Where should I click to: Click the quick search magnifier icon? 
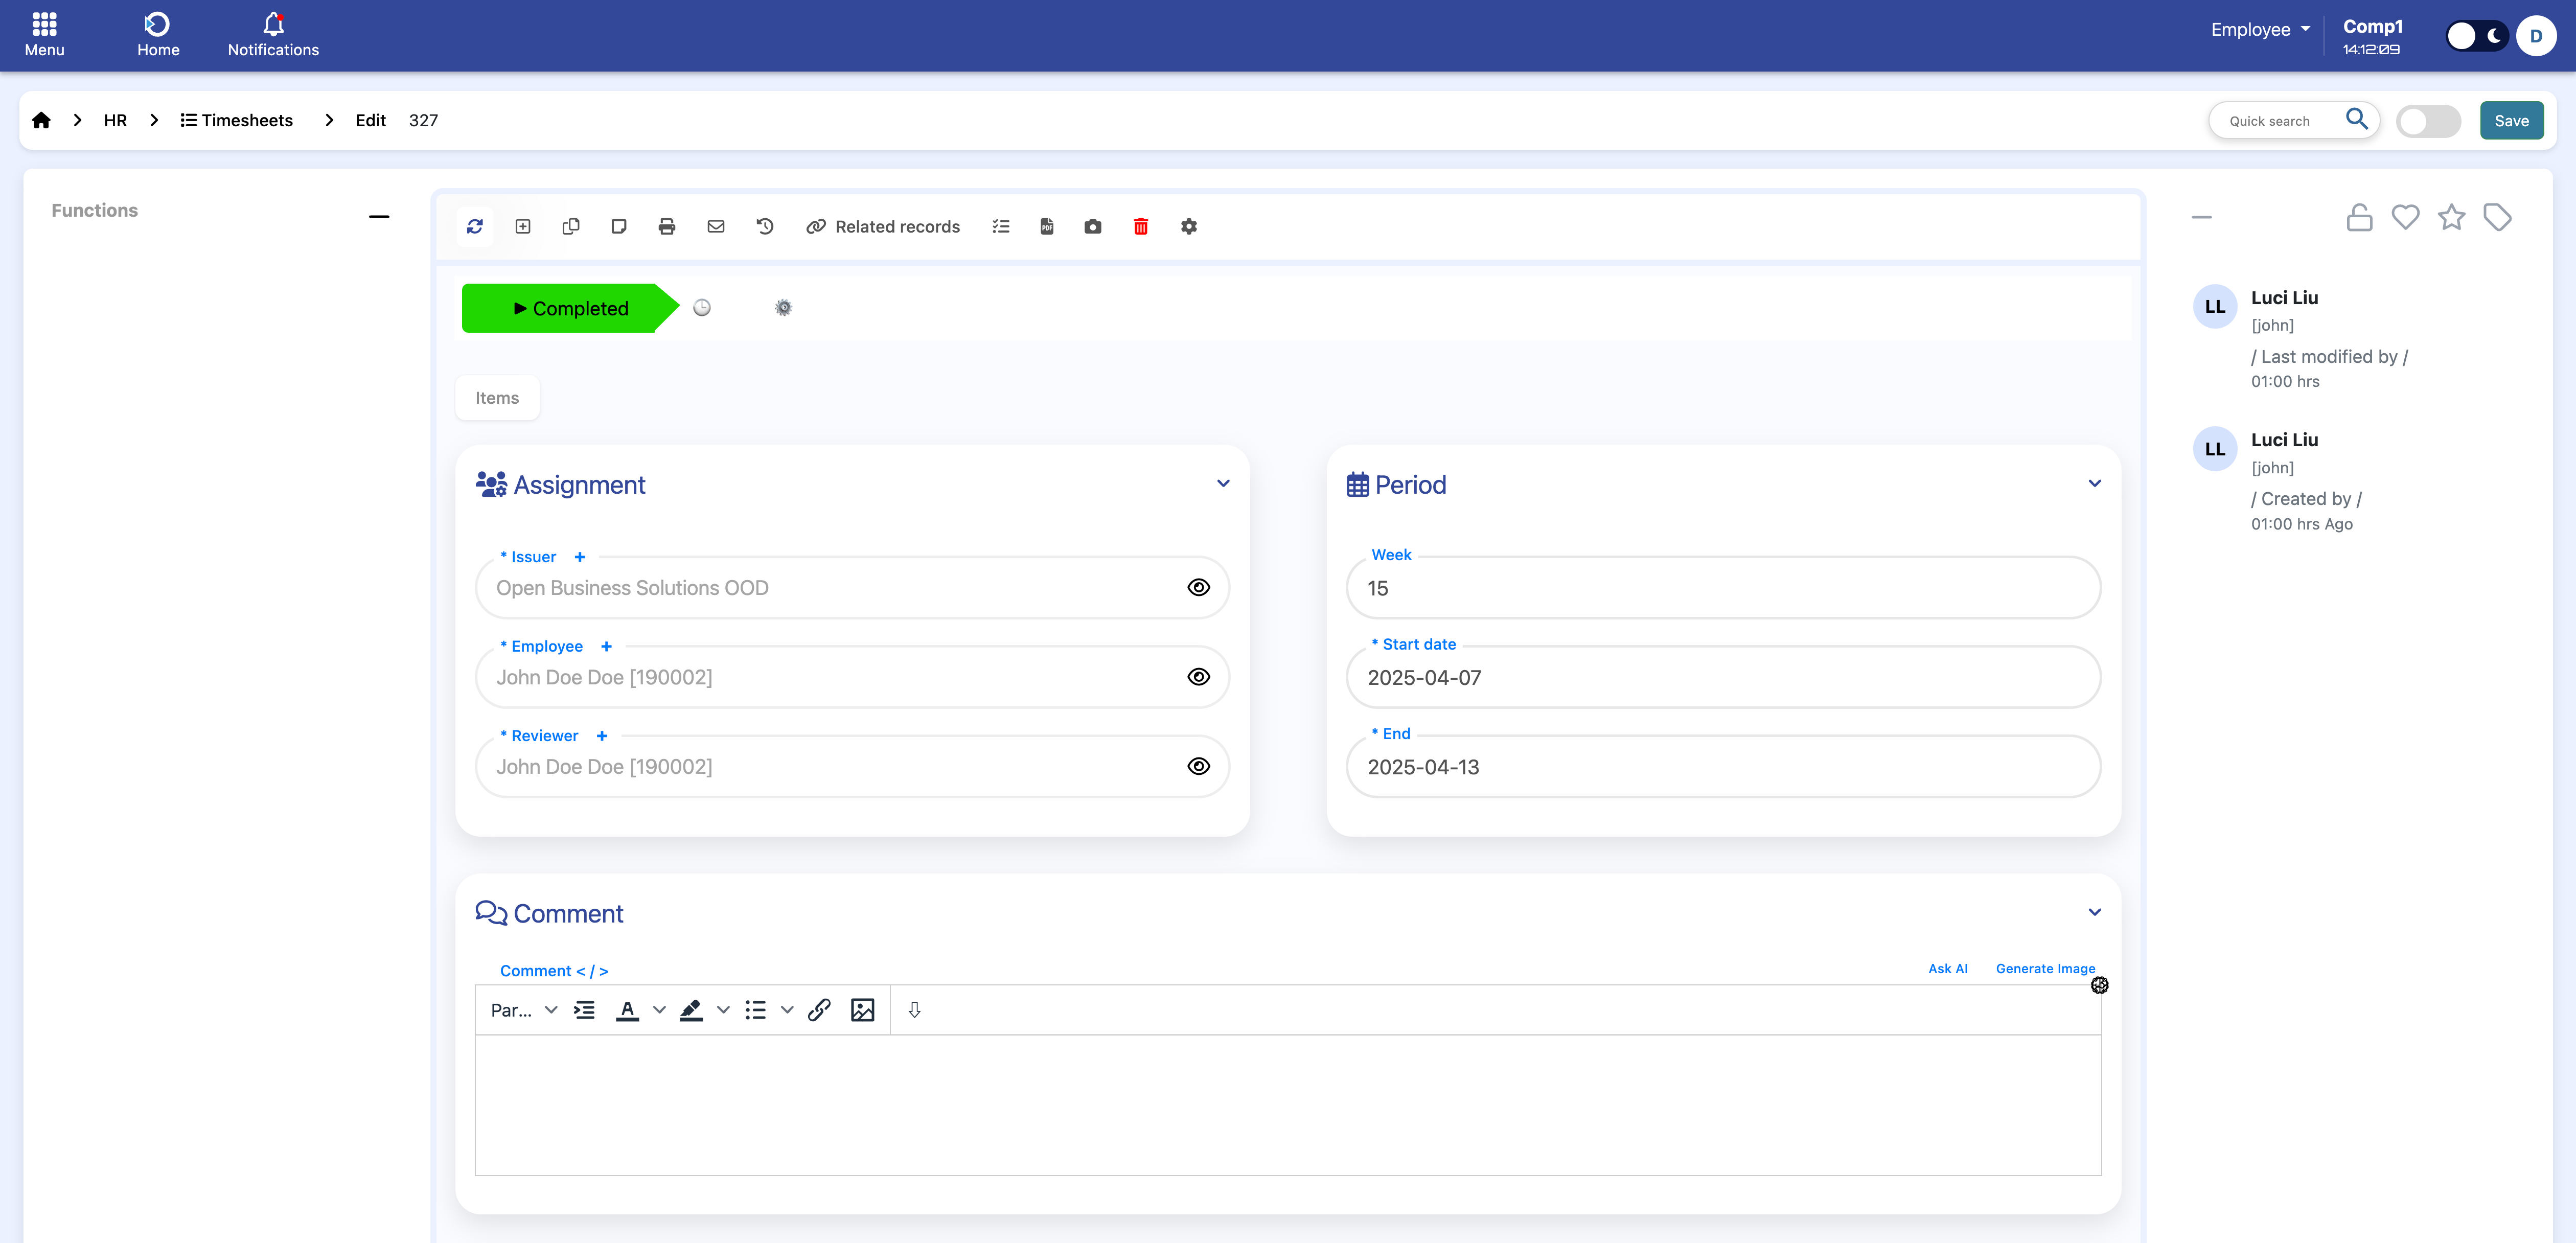point(2357,120)
